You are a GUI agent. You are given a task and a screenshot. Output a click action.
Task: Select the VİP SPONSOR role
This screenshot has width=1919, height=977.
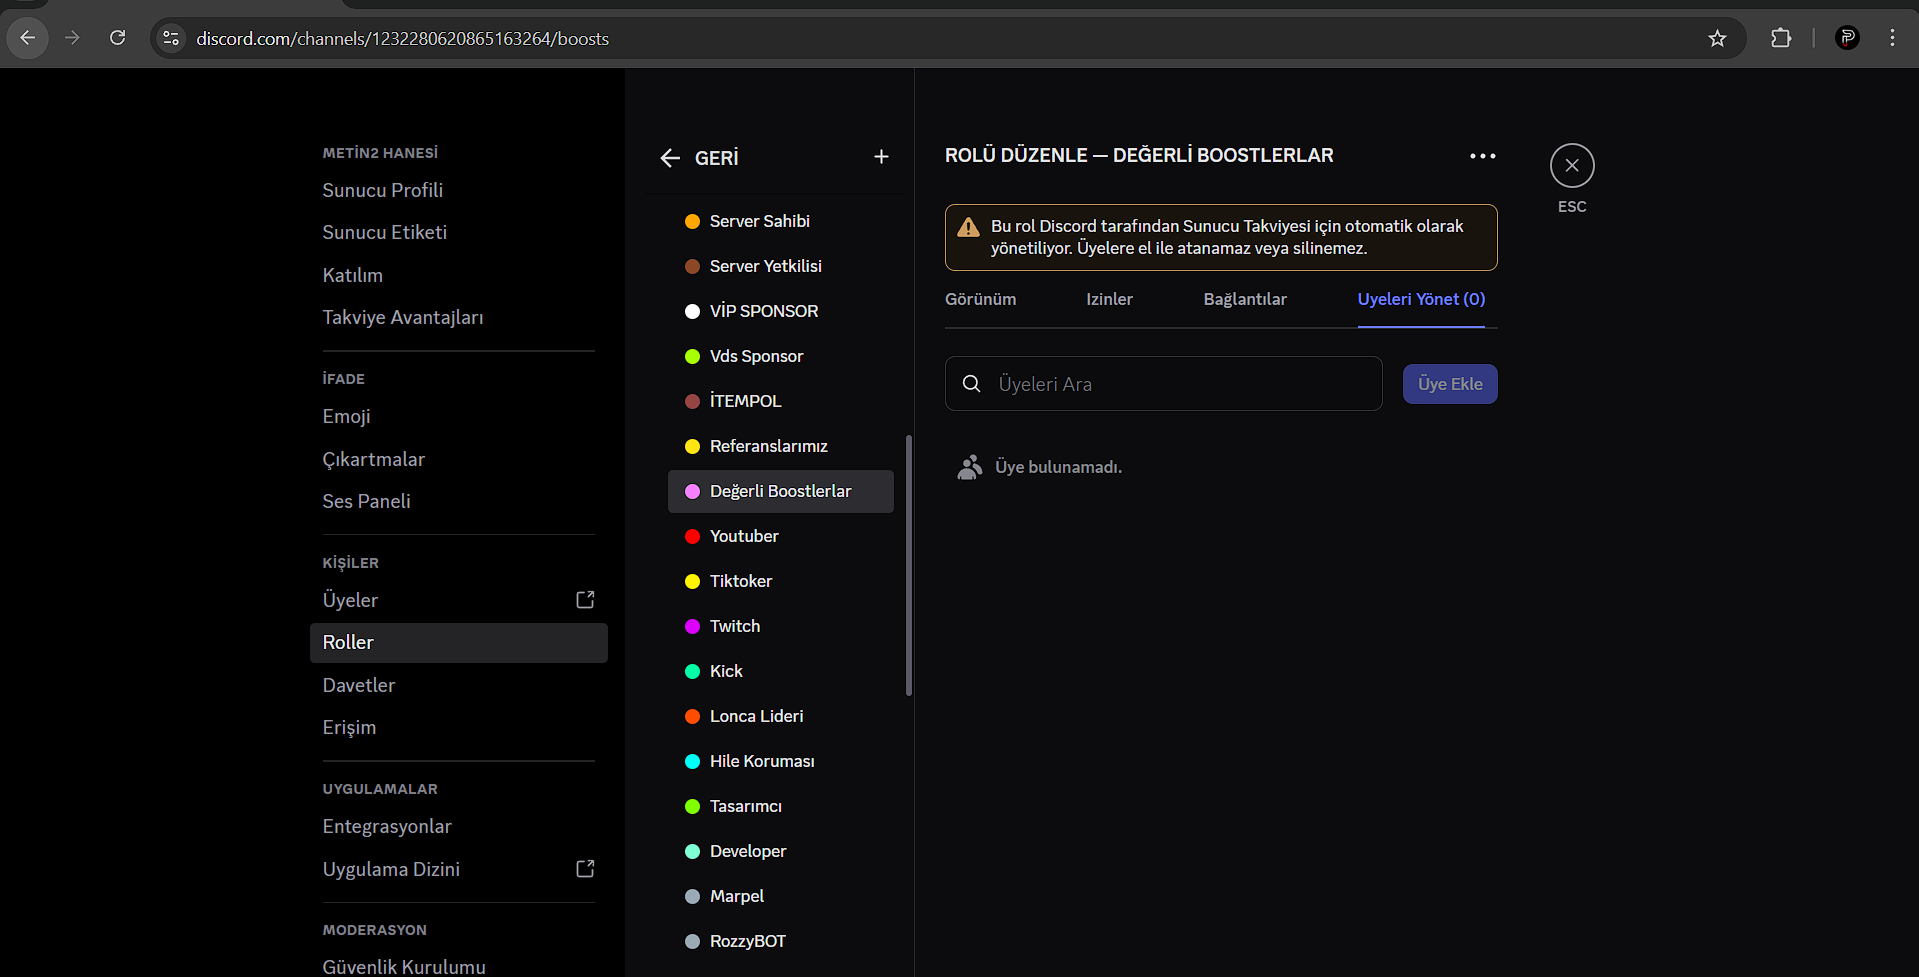[x=781, y=311]
